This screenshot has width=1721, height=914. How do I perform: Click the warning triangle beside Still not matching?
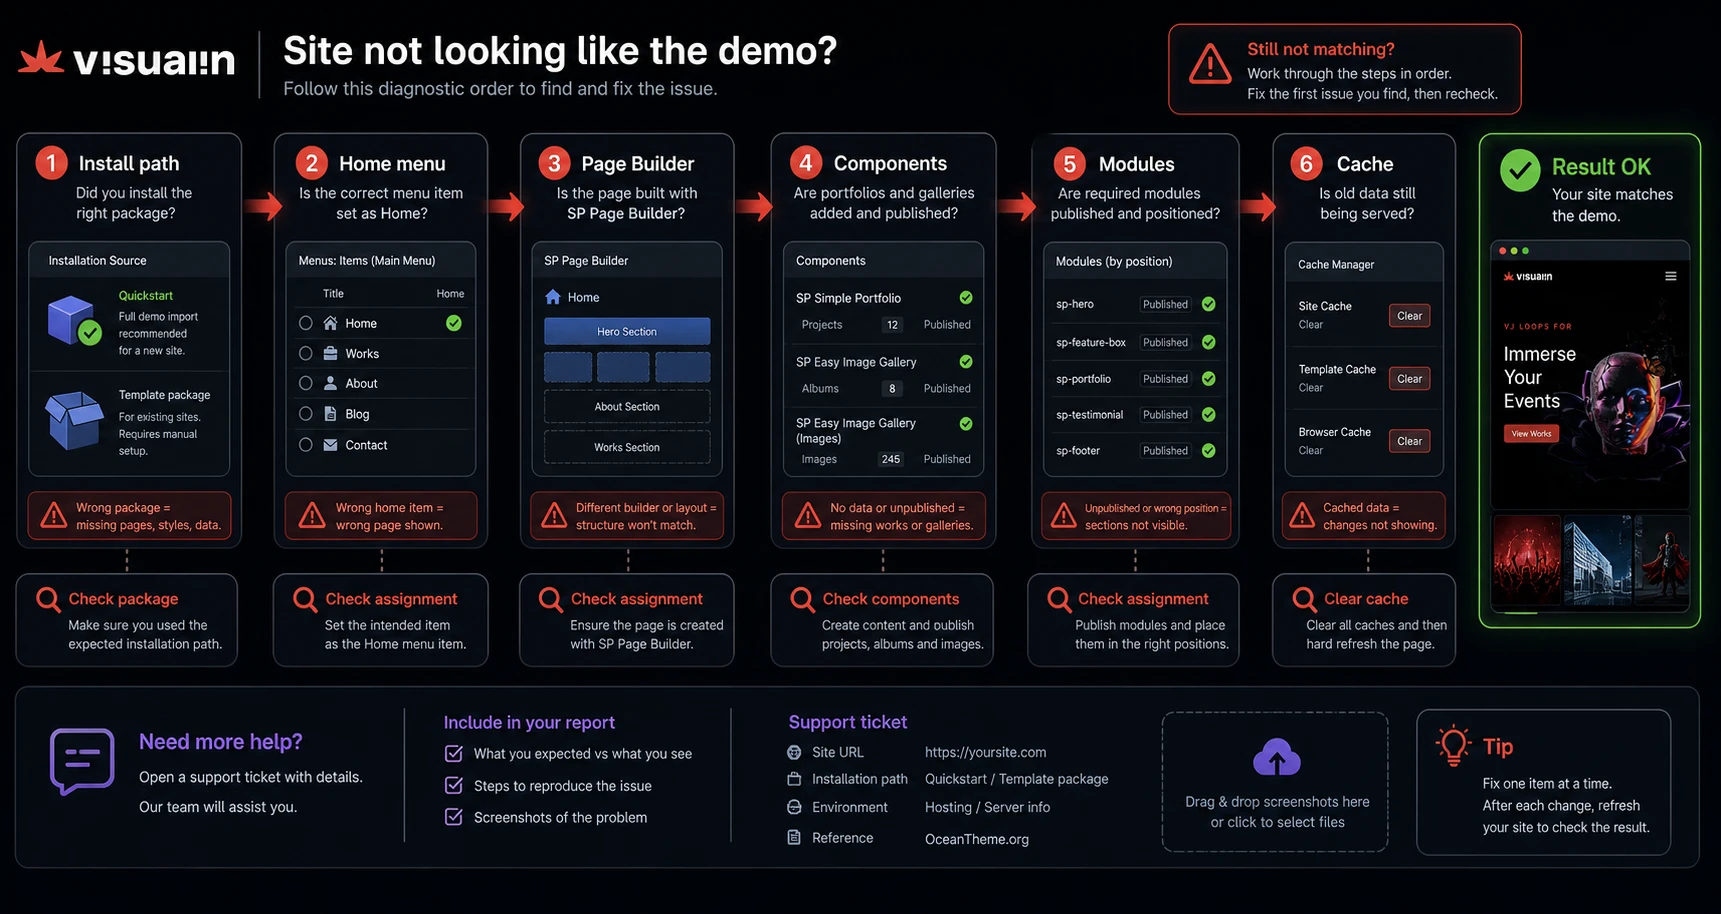(x=1210, y=64)
